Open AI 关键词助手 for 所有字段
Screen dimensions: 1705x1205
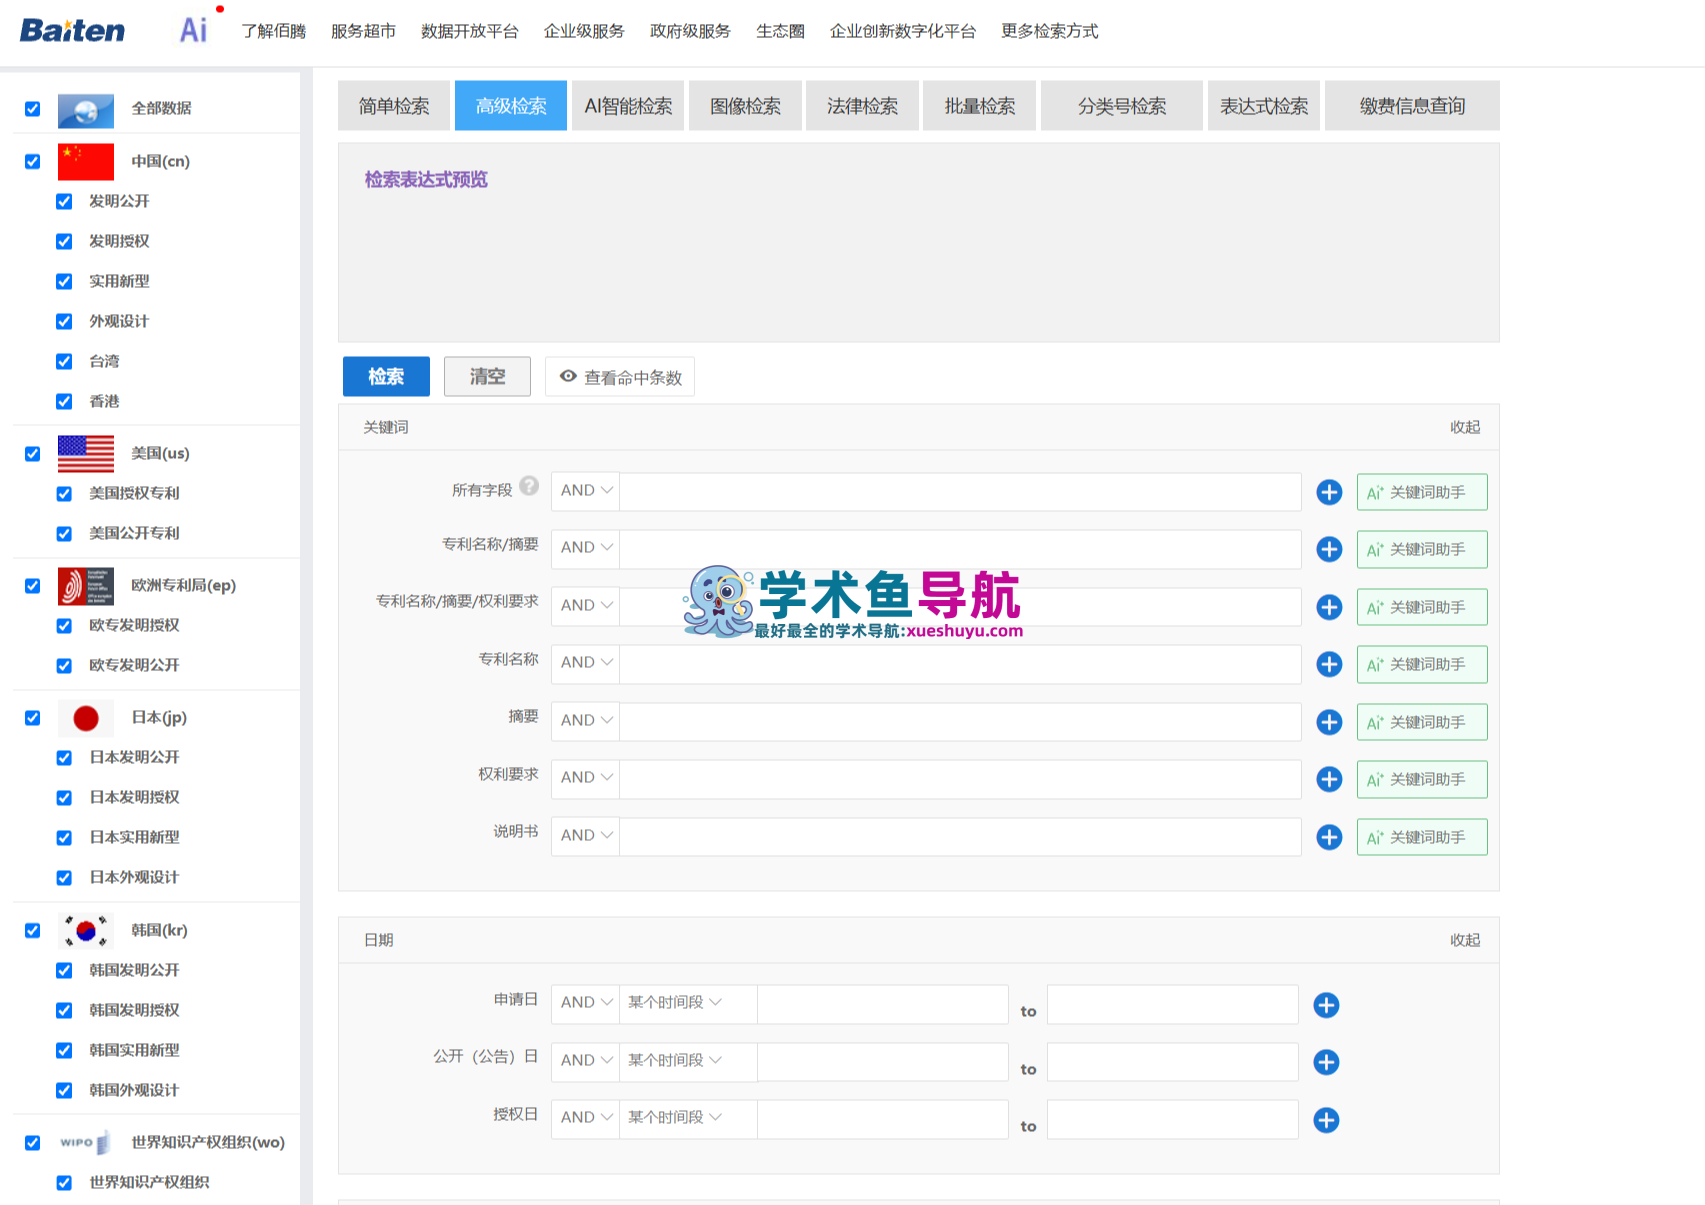tap(1422, 492)
